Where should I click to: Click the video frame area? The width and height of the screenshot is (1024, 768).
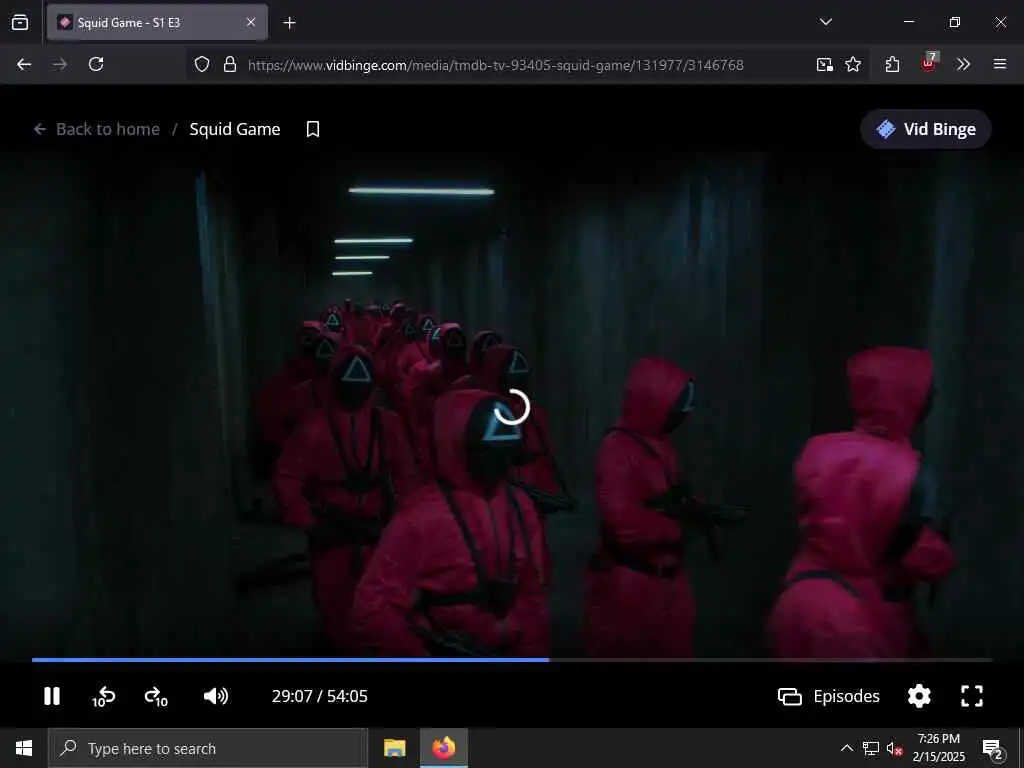point(512,405)
